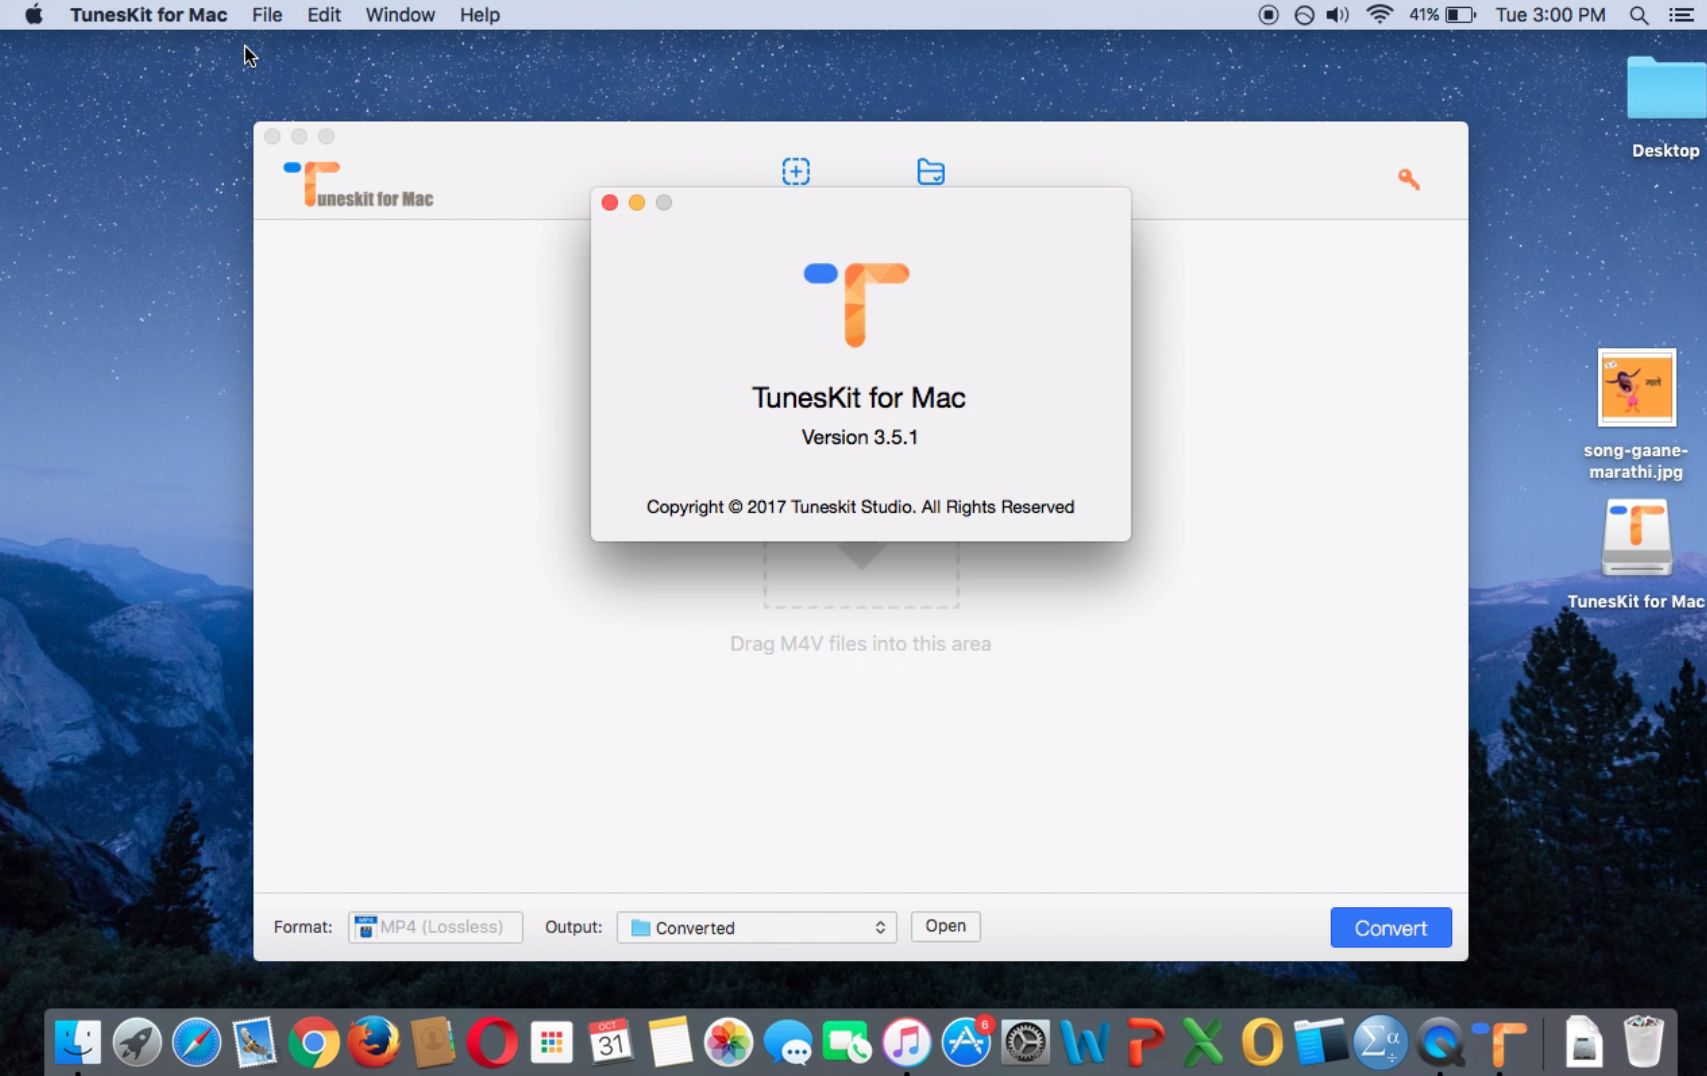Launch Opera from the dock

491,1042
